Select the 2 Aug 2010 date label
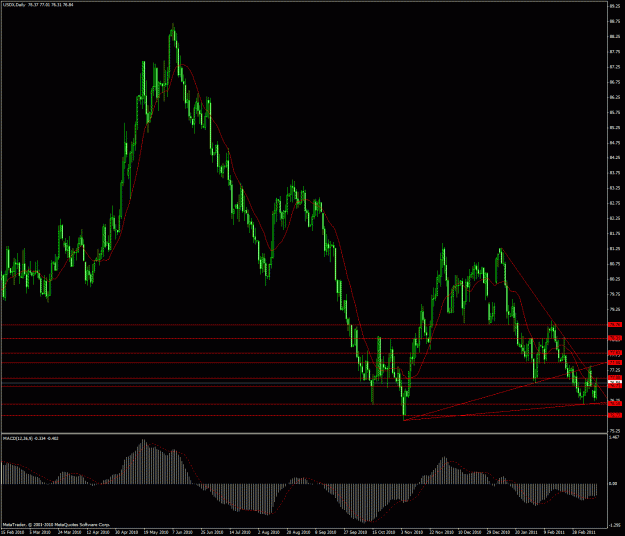Viewport: 625px width, 536px height. pyautogui.click(x=268, y=532)
